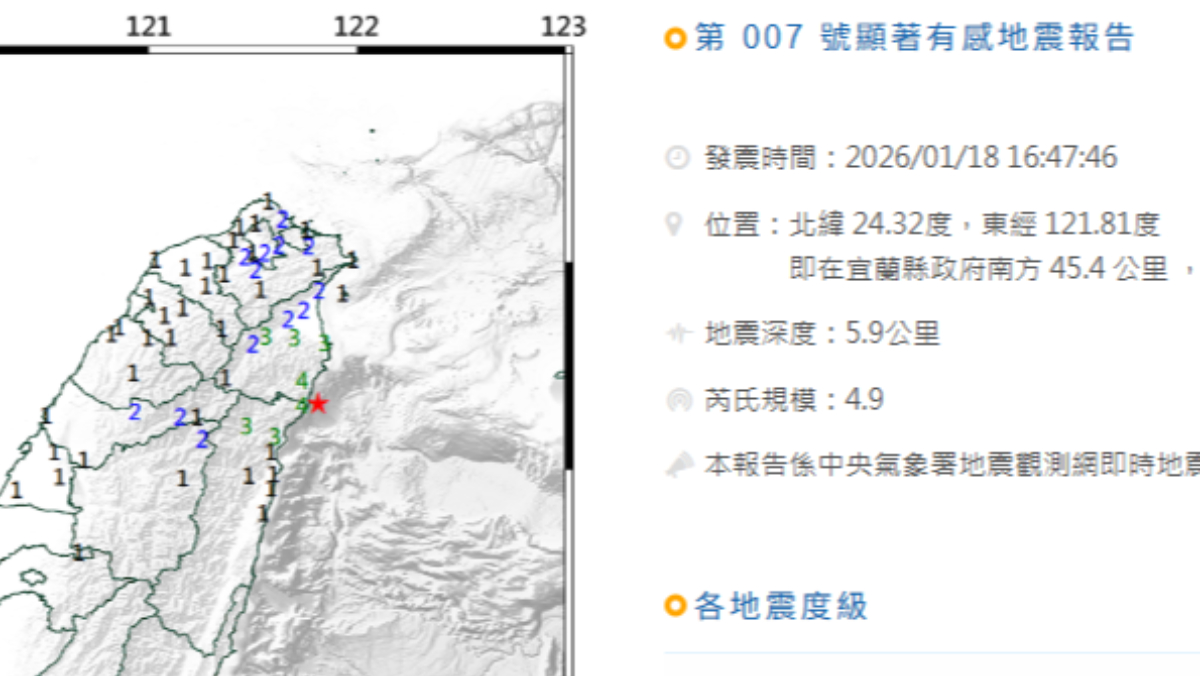Click the green intensity 4 directly north of epicenter
1200x676 pixels.
[302, 379]
